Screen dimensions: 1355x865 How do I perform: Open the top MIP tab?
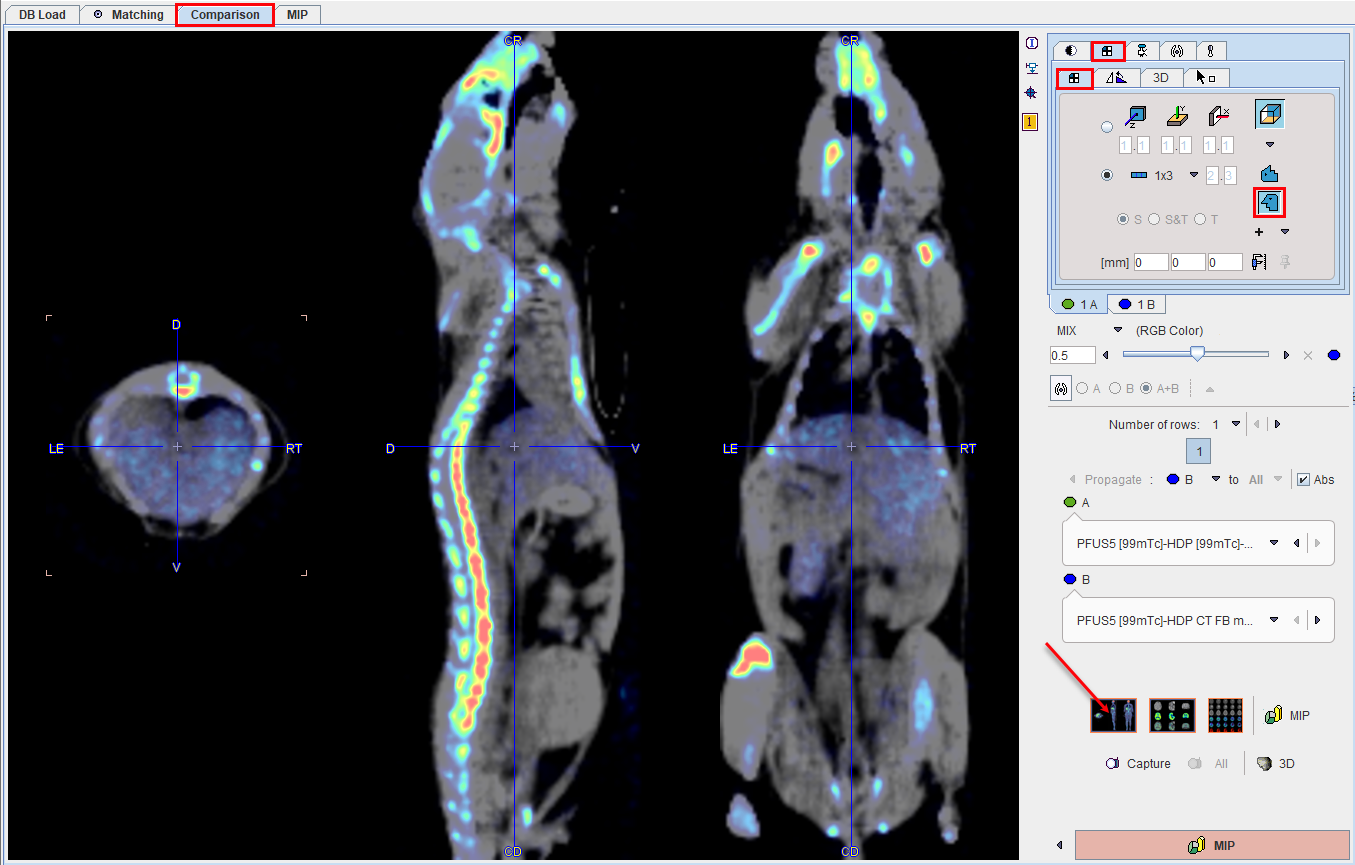coord(297,15)
